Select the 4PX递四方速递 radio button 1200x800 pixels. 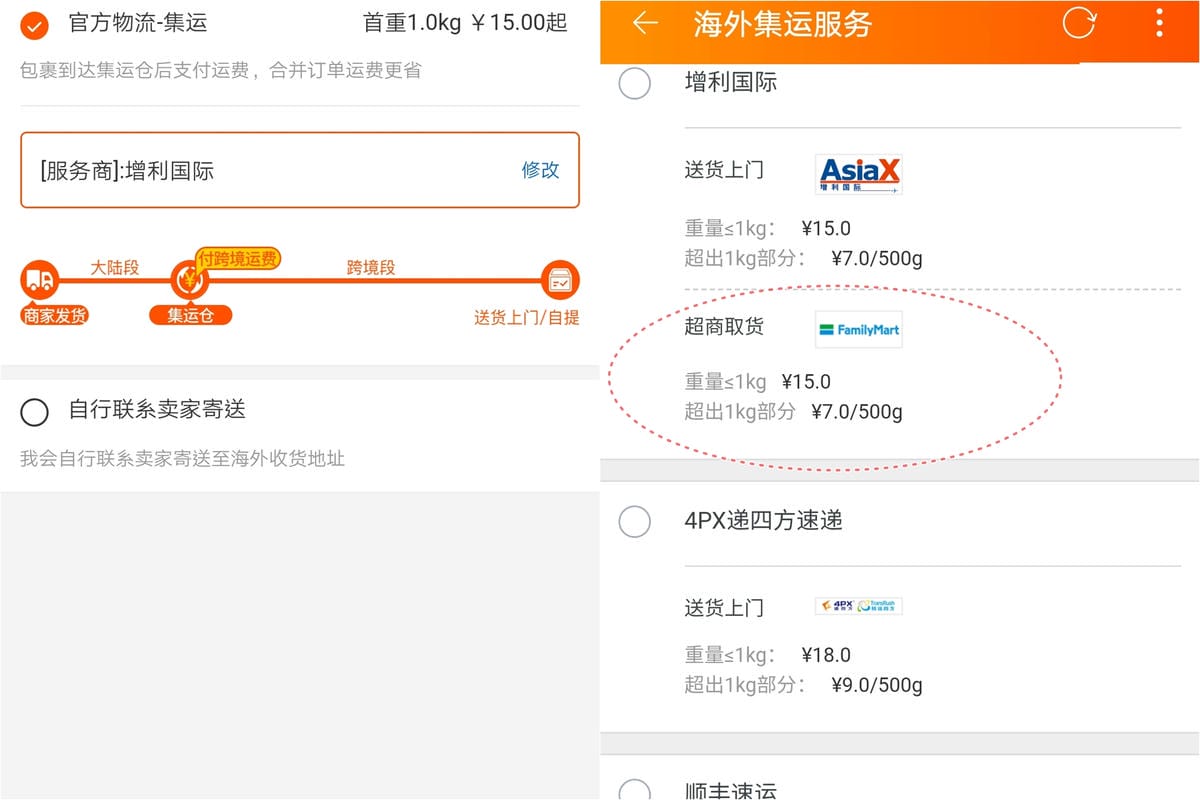coord(635,522)
